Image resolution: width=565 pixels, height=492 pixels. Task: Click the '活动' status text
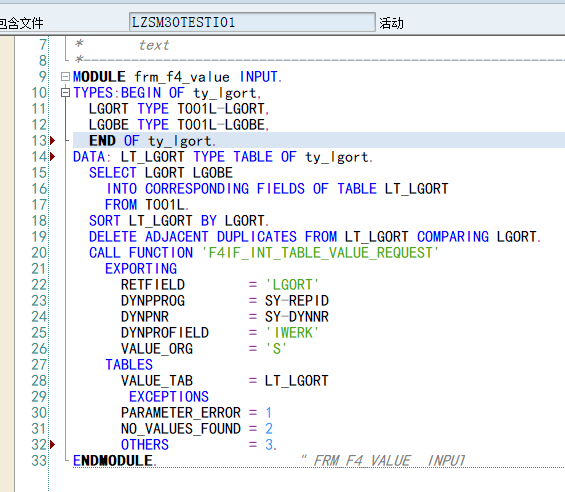click(391, 23)
